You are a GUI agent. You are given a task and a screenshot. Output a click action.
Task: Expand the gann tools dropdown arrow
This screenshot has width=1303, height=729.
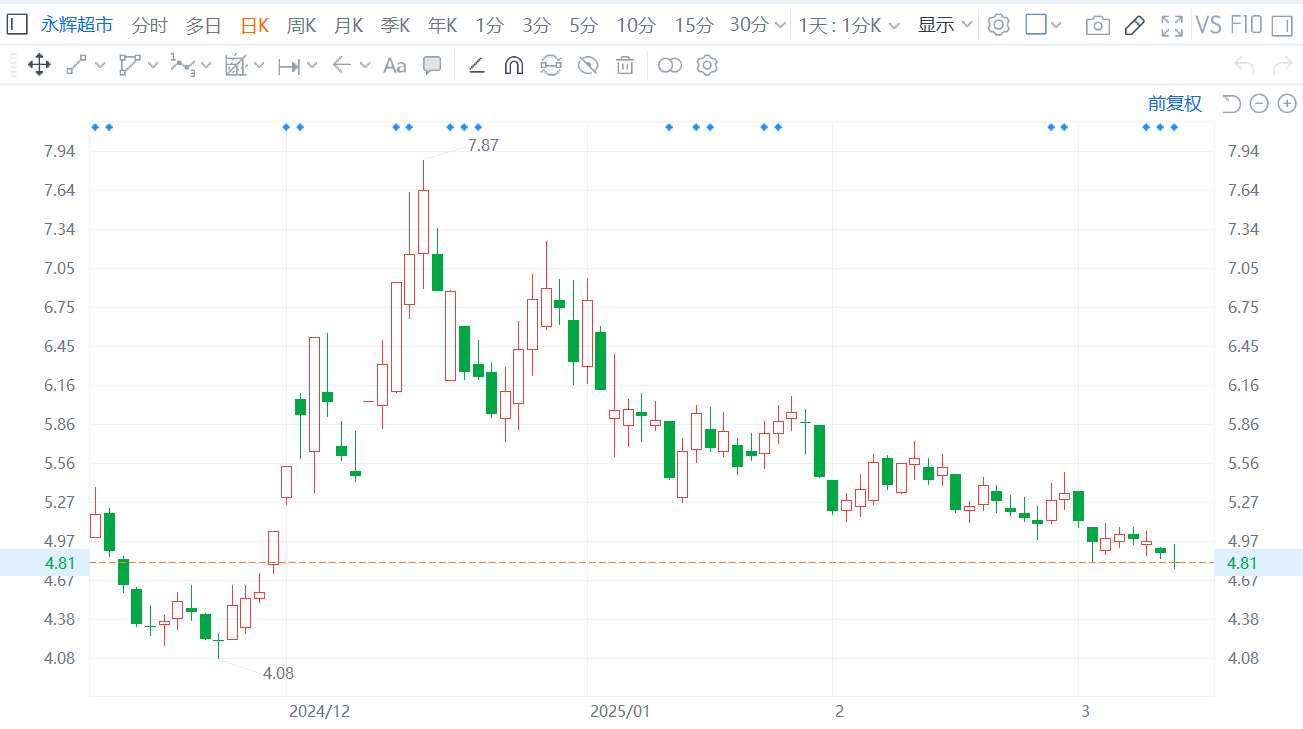coord(259,66)
